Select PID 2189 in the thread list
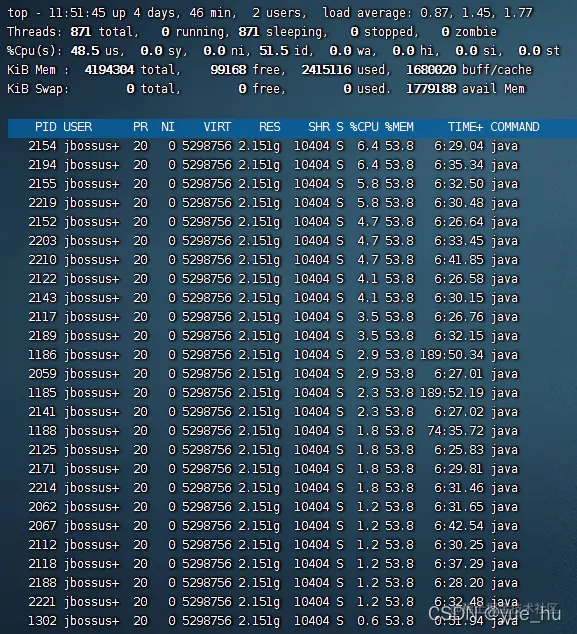577x634 pixels. click(42, 336)
